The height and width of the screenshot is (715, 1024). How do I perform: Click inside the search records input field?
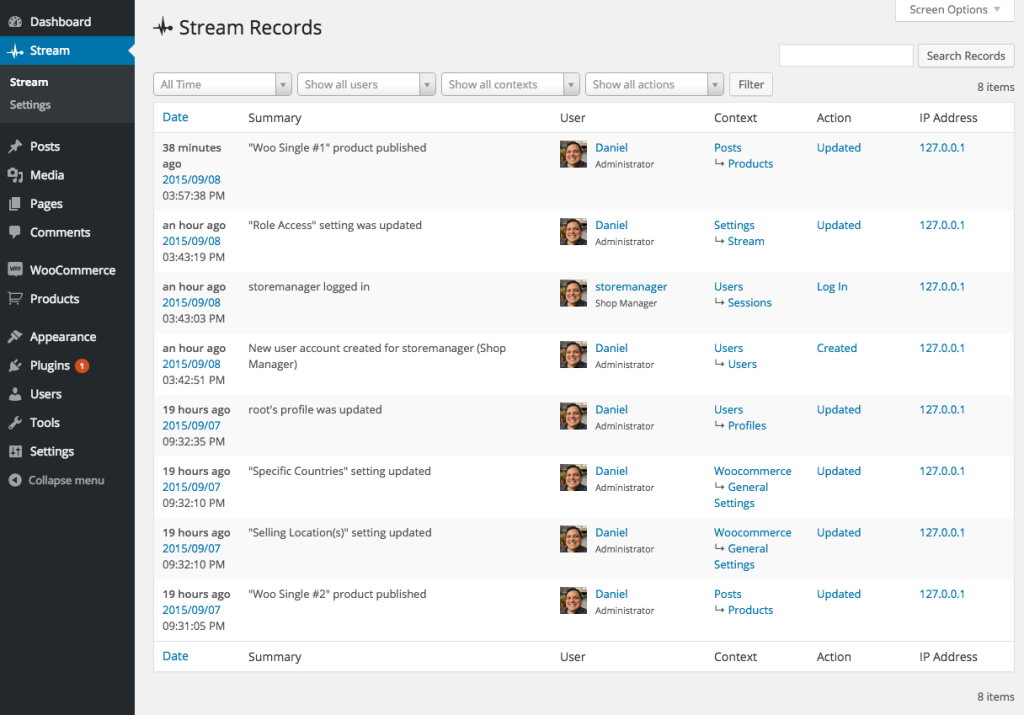pyautogui.click(x=845, y=55)
